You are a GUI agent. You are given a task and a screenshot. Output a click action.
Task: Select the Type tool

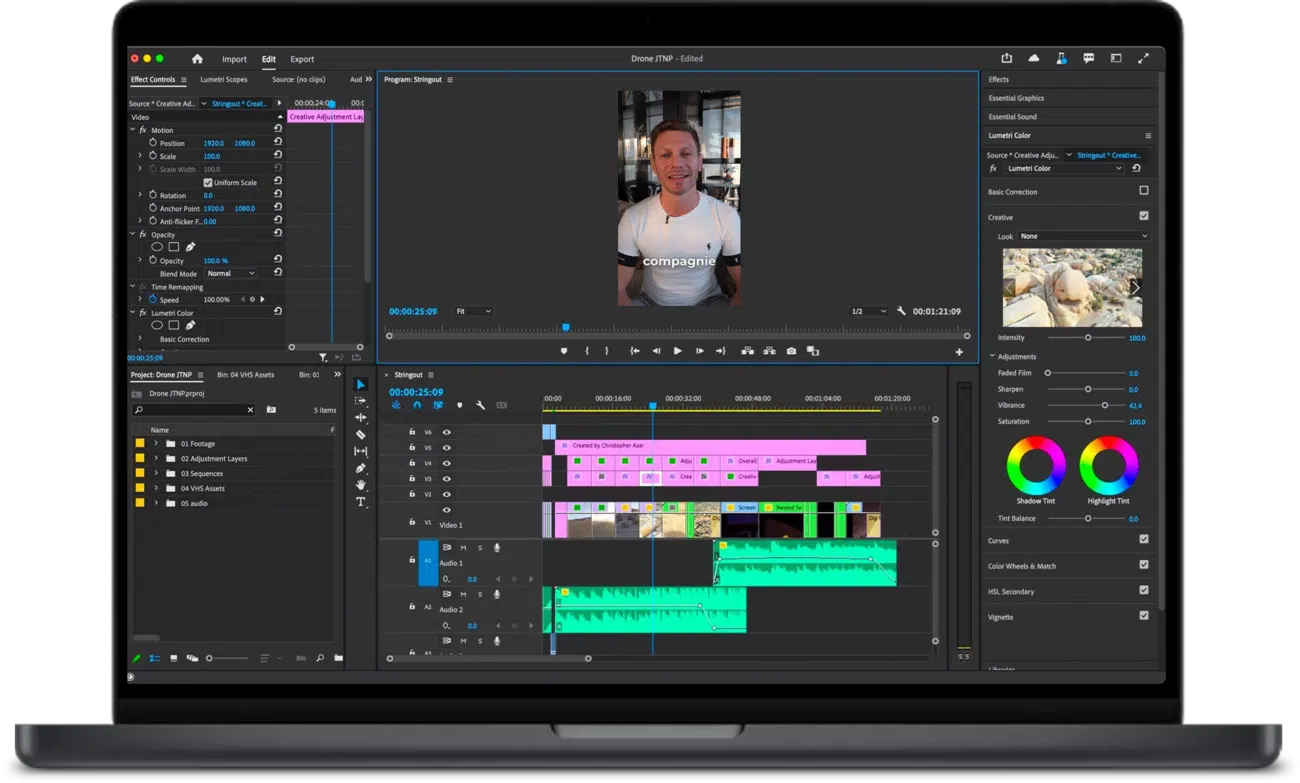pyautogui.click(x=361, y=502)
